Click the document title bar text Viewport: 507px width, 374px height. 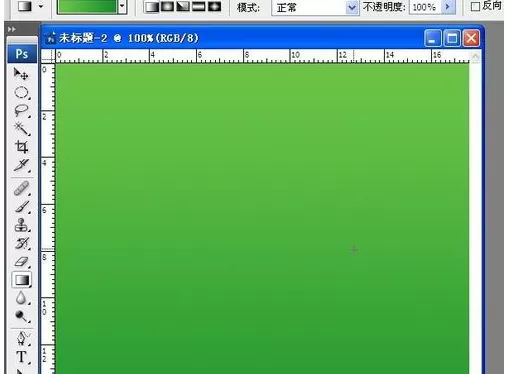(129, 38)
